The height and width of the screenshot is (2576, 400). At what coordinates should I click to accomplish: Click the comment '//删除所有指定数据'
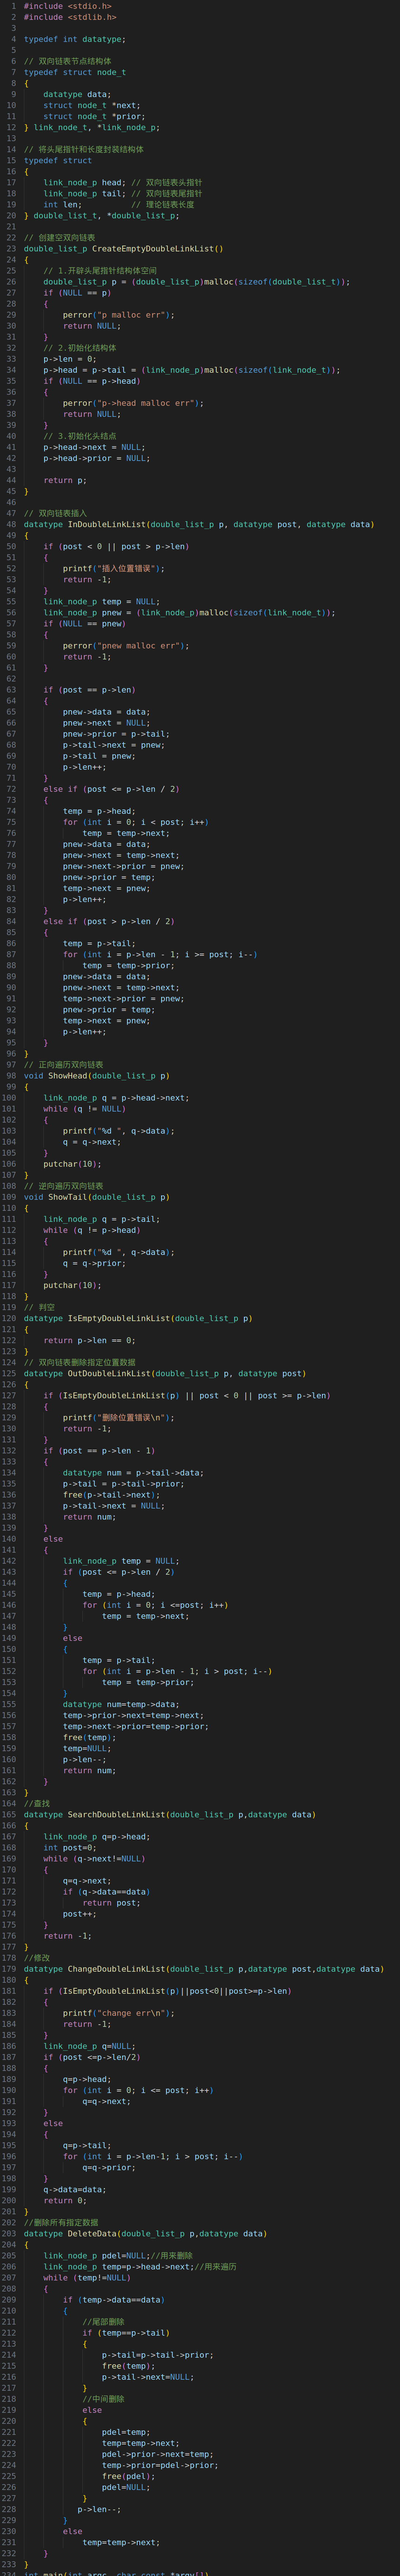click(x=61, y=2222)
